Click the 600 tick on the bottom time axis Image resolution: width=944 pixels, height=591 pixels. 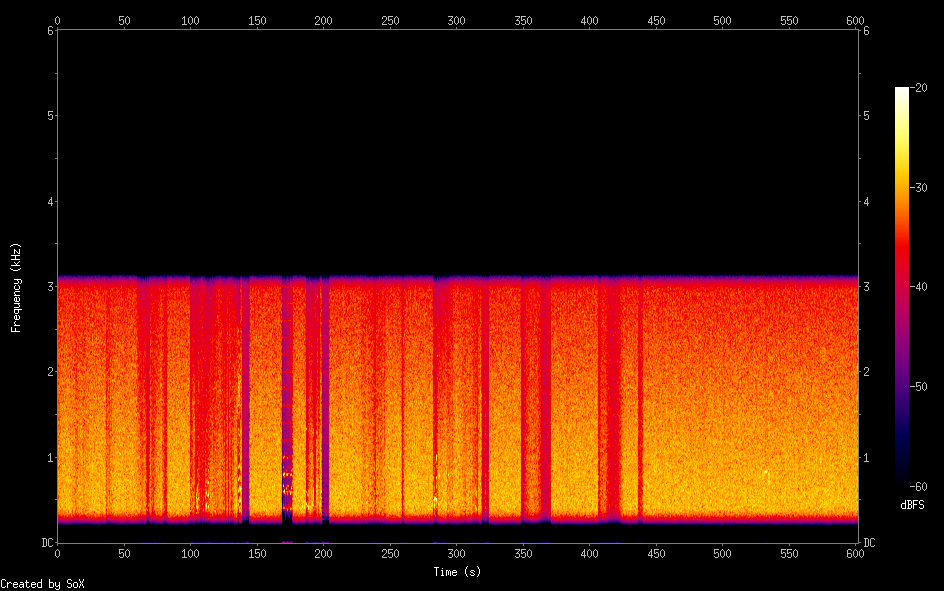tap(856, 553)
